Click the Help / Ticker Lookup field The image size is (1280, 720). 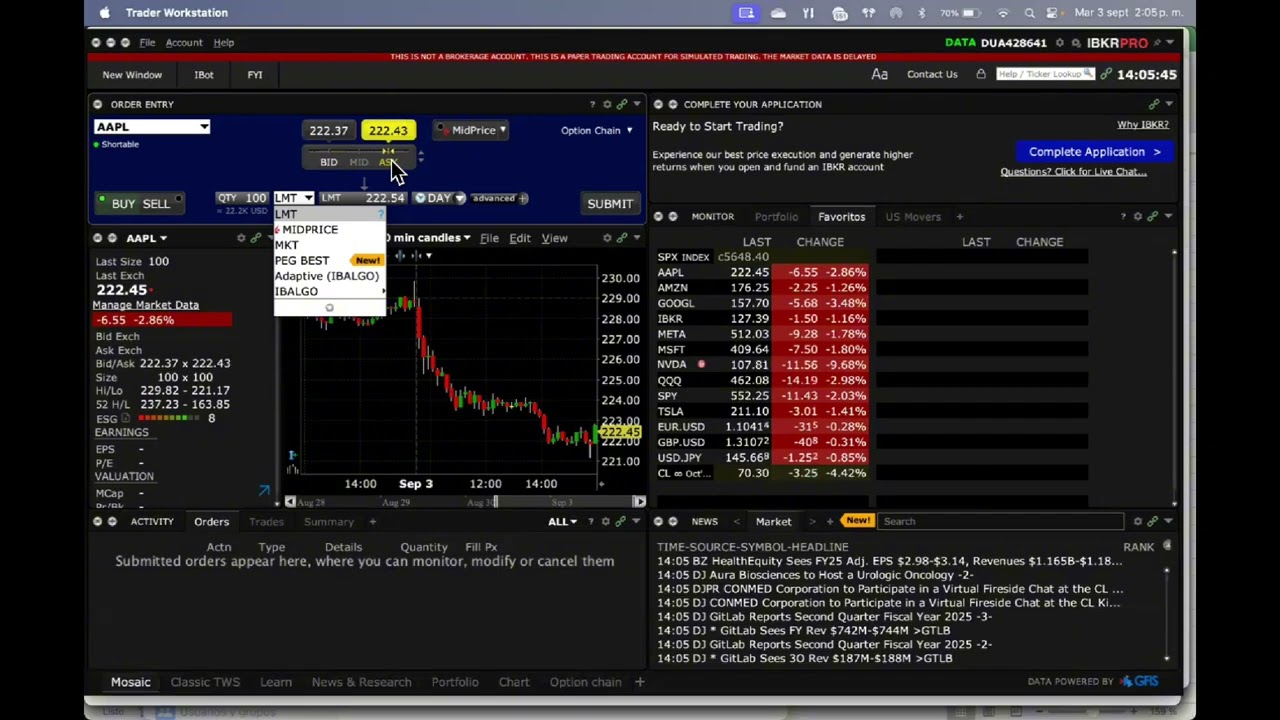(1047, 74)
